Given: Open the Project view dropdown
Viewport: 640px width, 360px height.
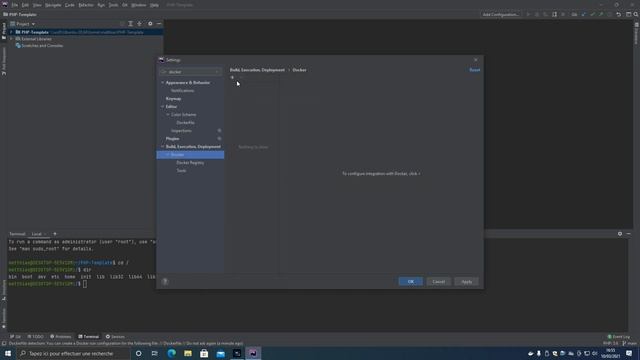Looking at the screenshot, I should click(x=23, y=24).
